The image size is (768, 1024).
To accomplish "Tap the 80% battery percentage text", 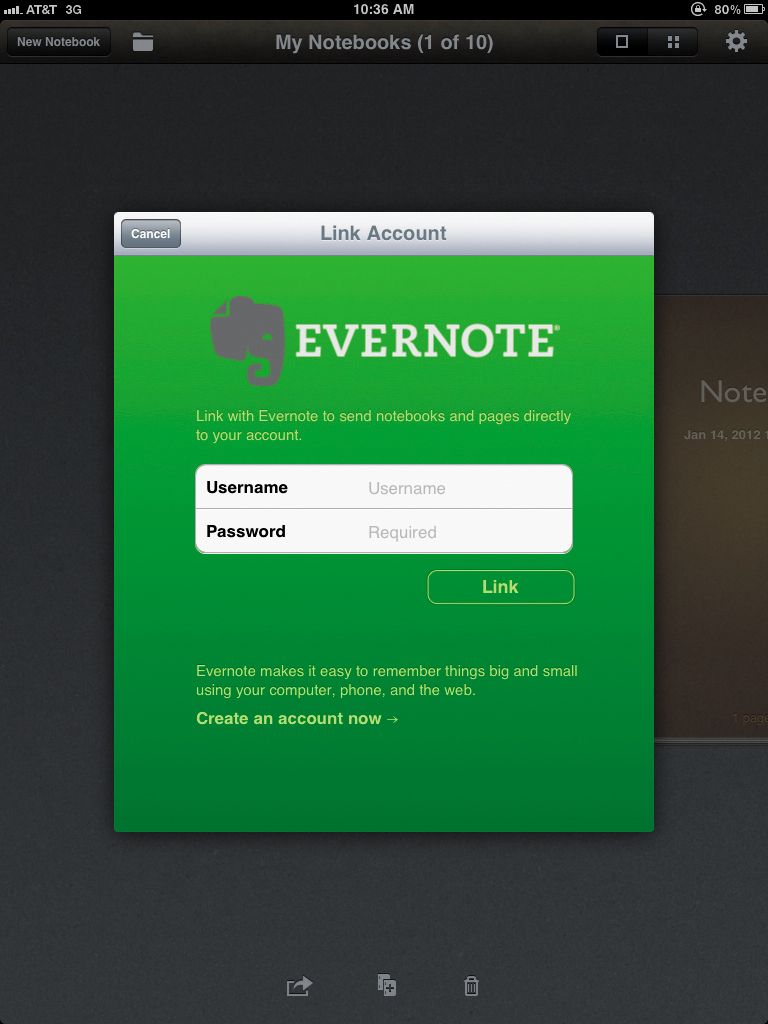I will 727,10.
